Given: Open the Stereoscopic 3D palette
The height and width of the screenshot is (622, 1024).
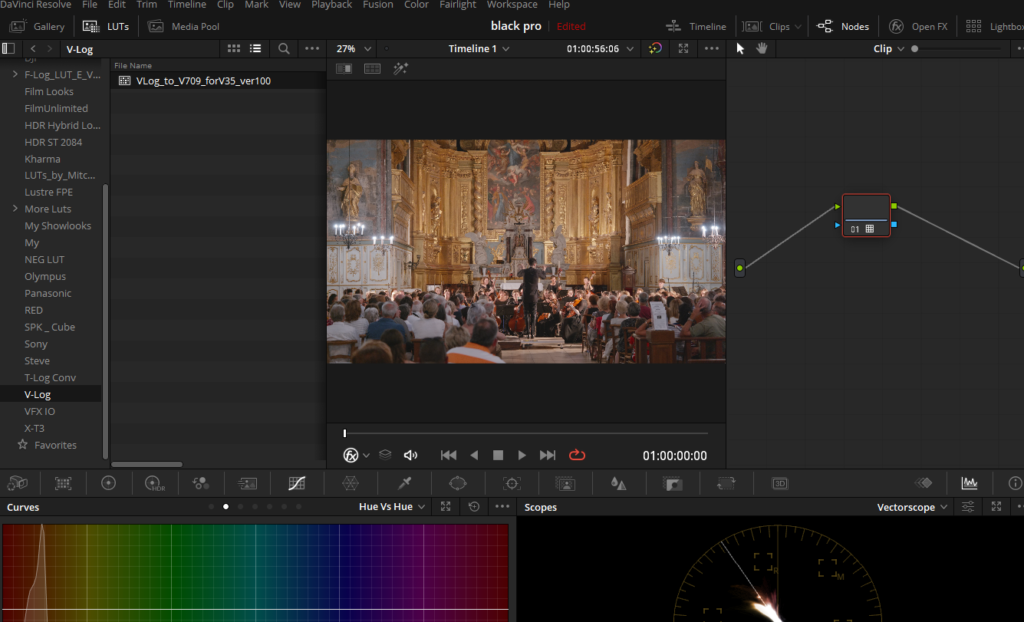Looking at the screenshot, I should 780,483.
